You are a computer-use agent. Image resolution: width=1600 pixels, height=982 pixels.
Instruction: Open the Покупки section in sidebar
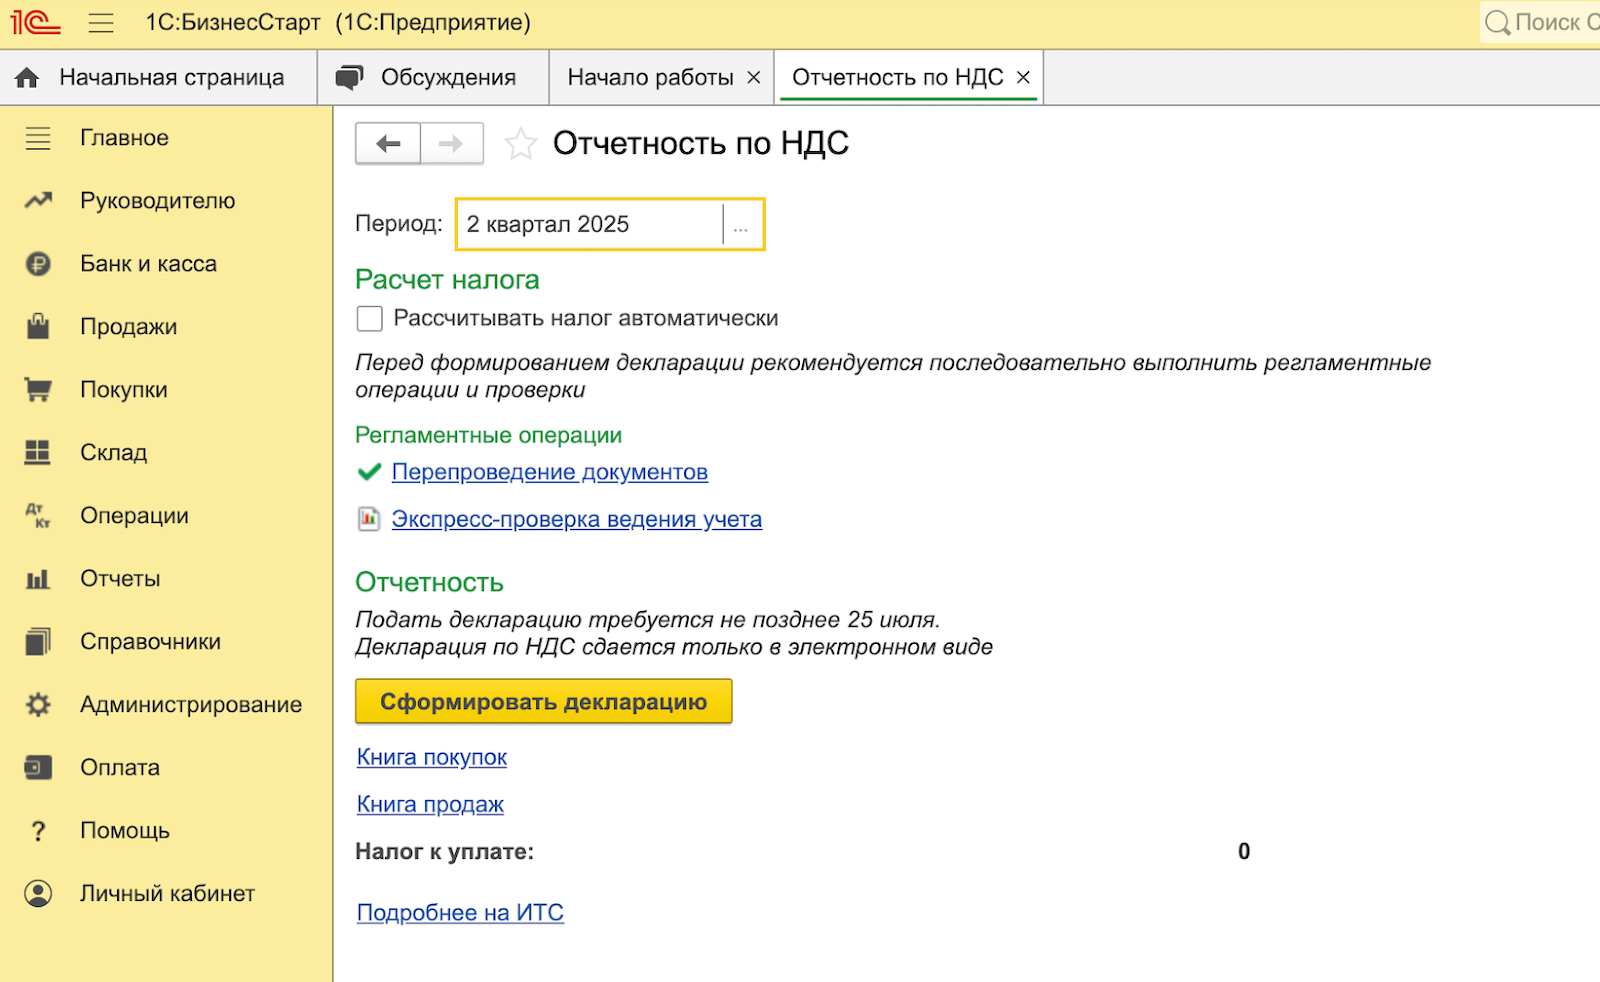(x=123, y=390)
